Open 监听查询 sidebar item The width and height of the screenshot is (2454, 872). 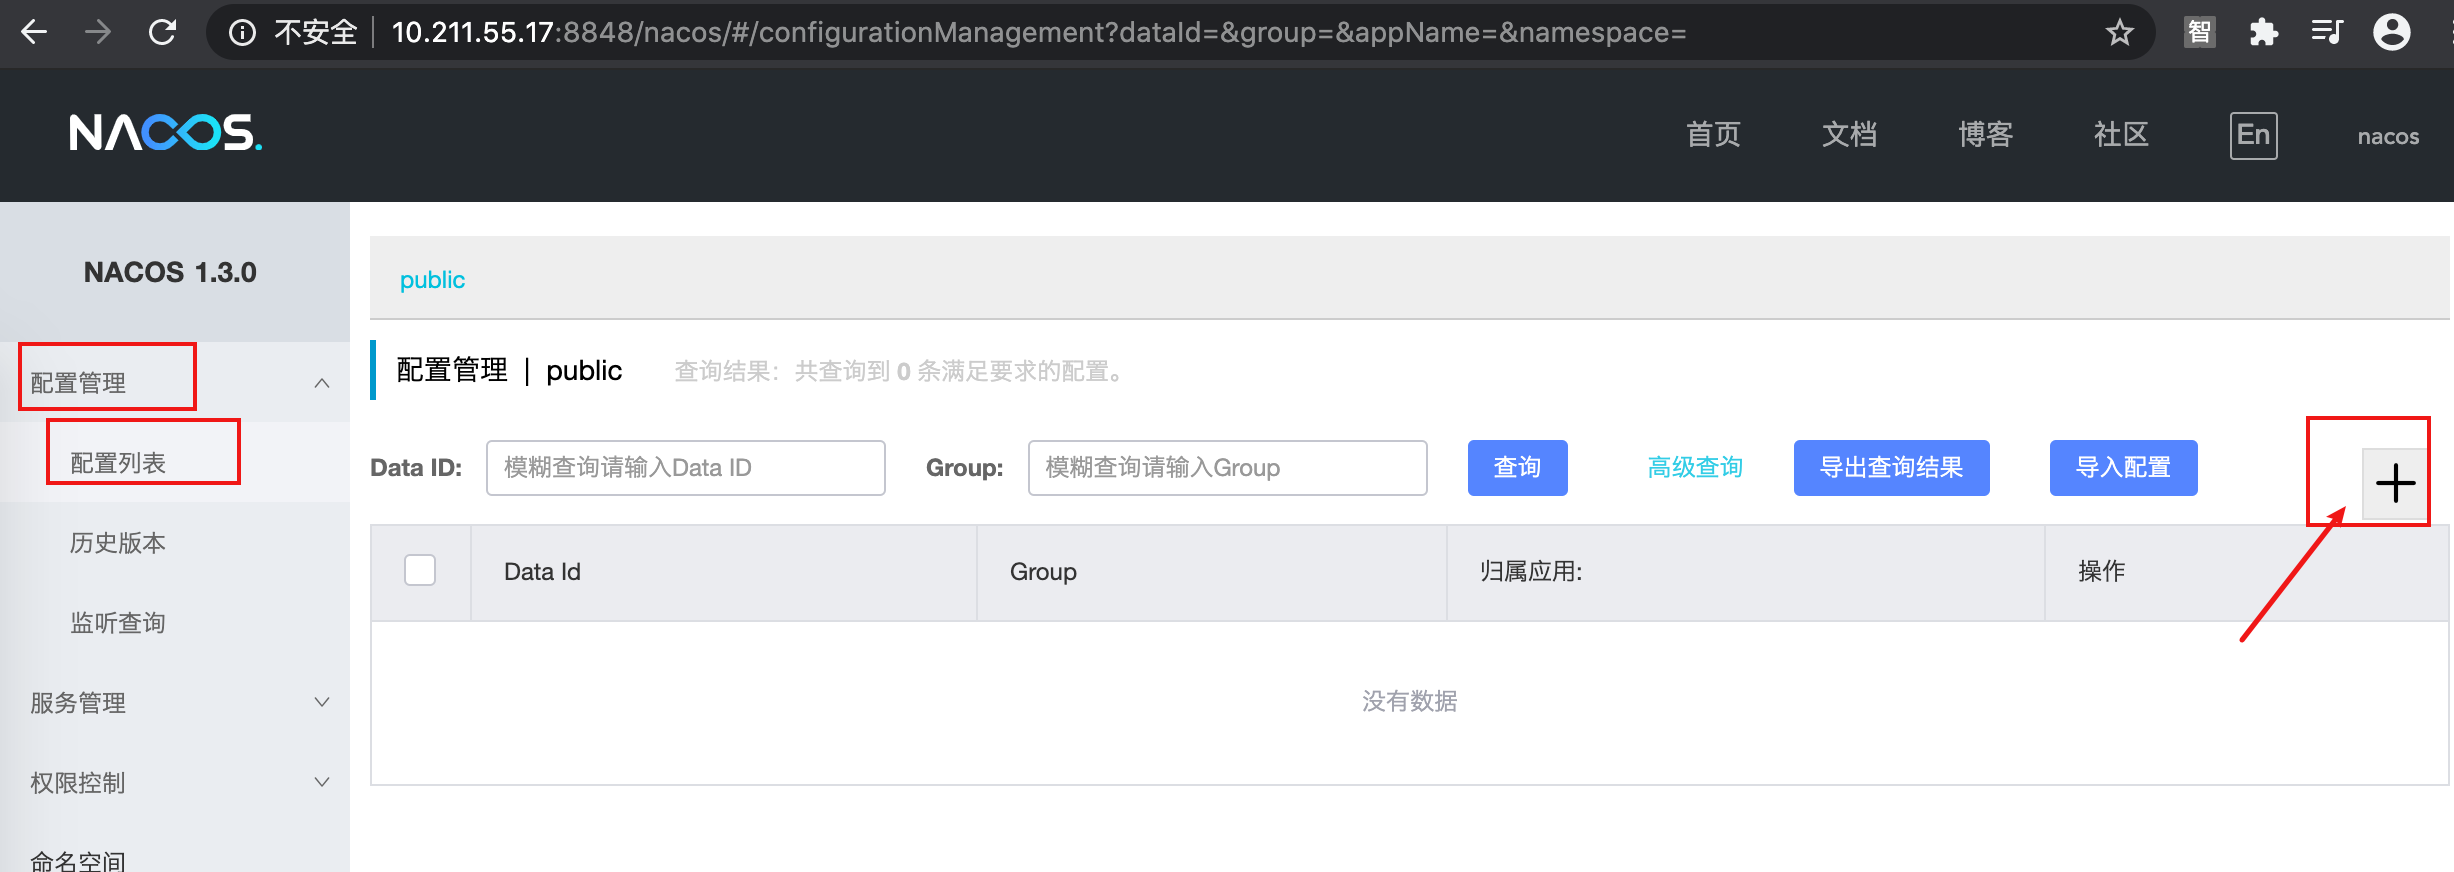[118, 623]
